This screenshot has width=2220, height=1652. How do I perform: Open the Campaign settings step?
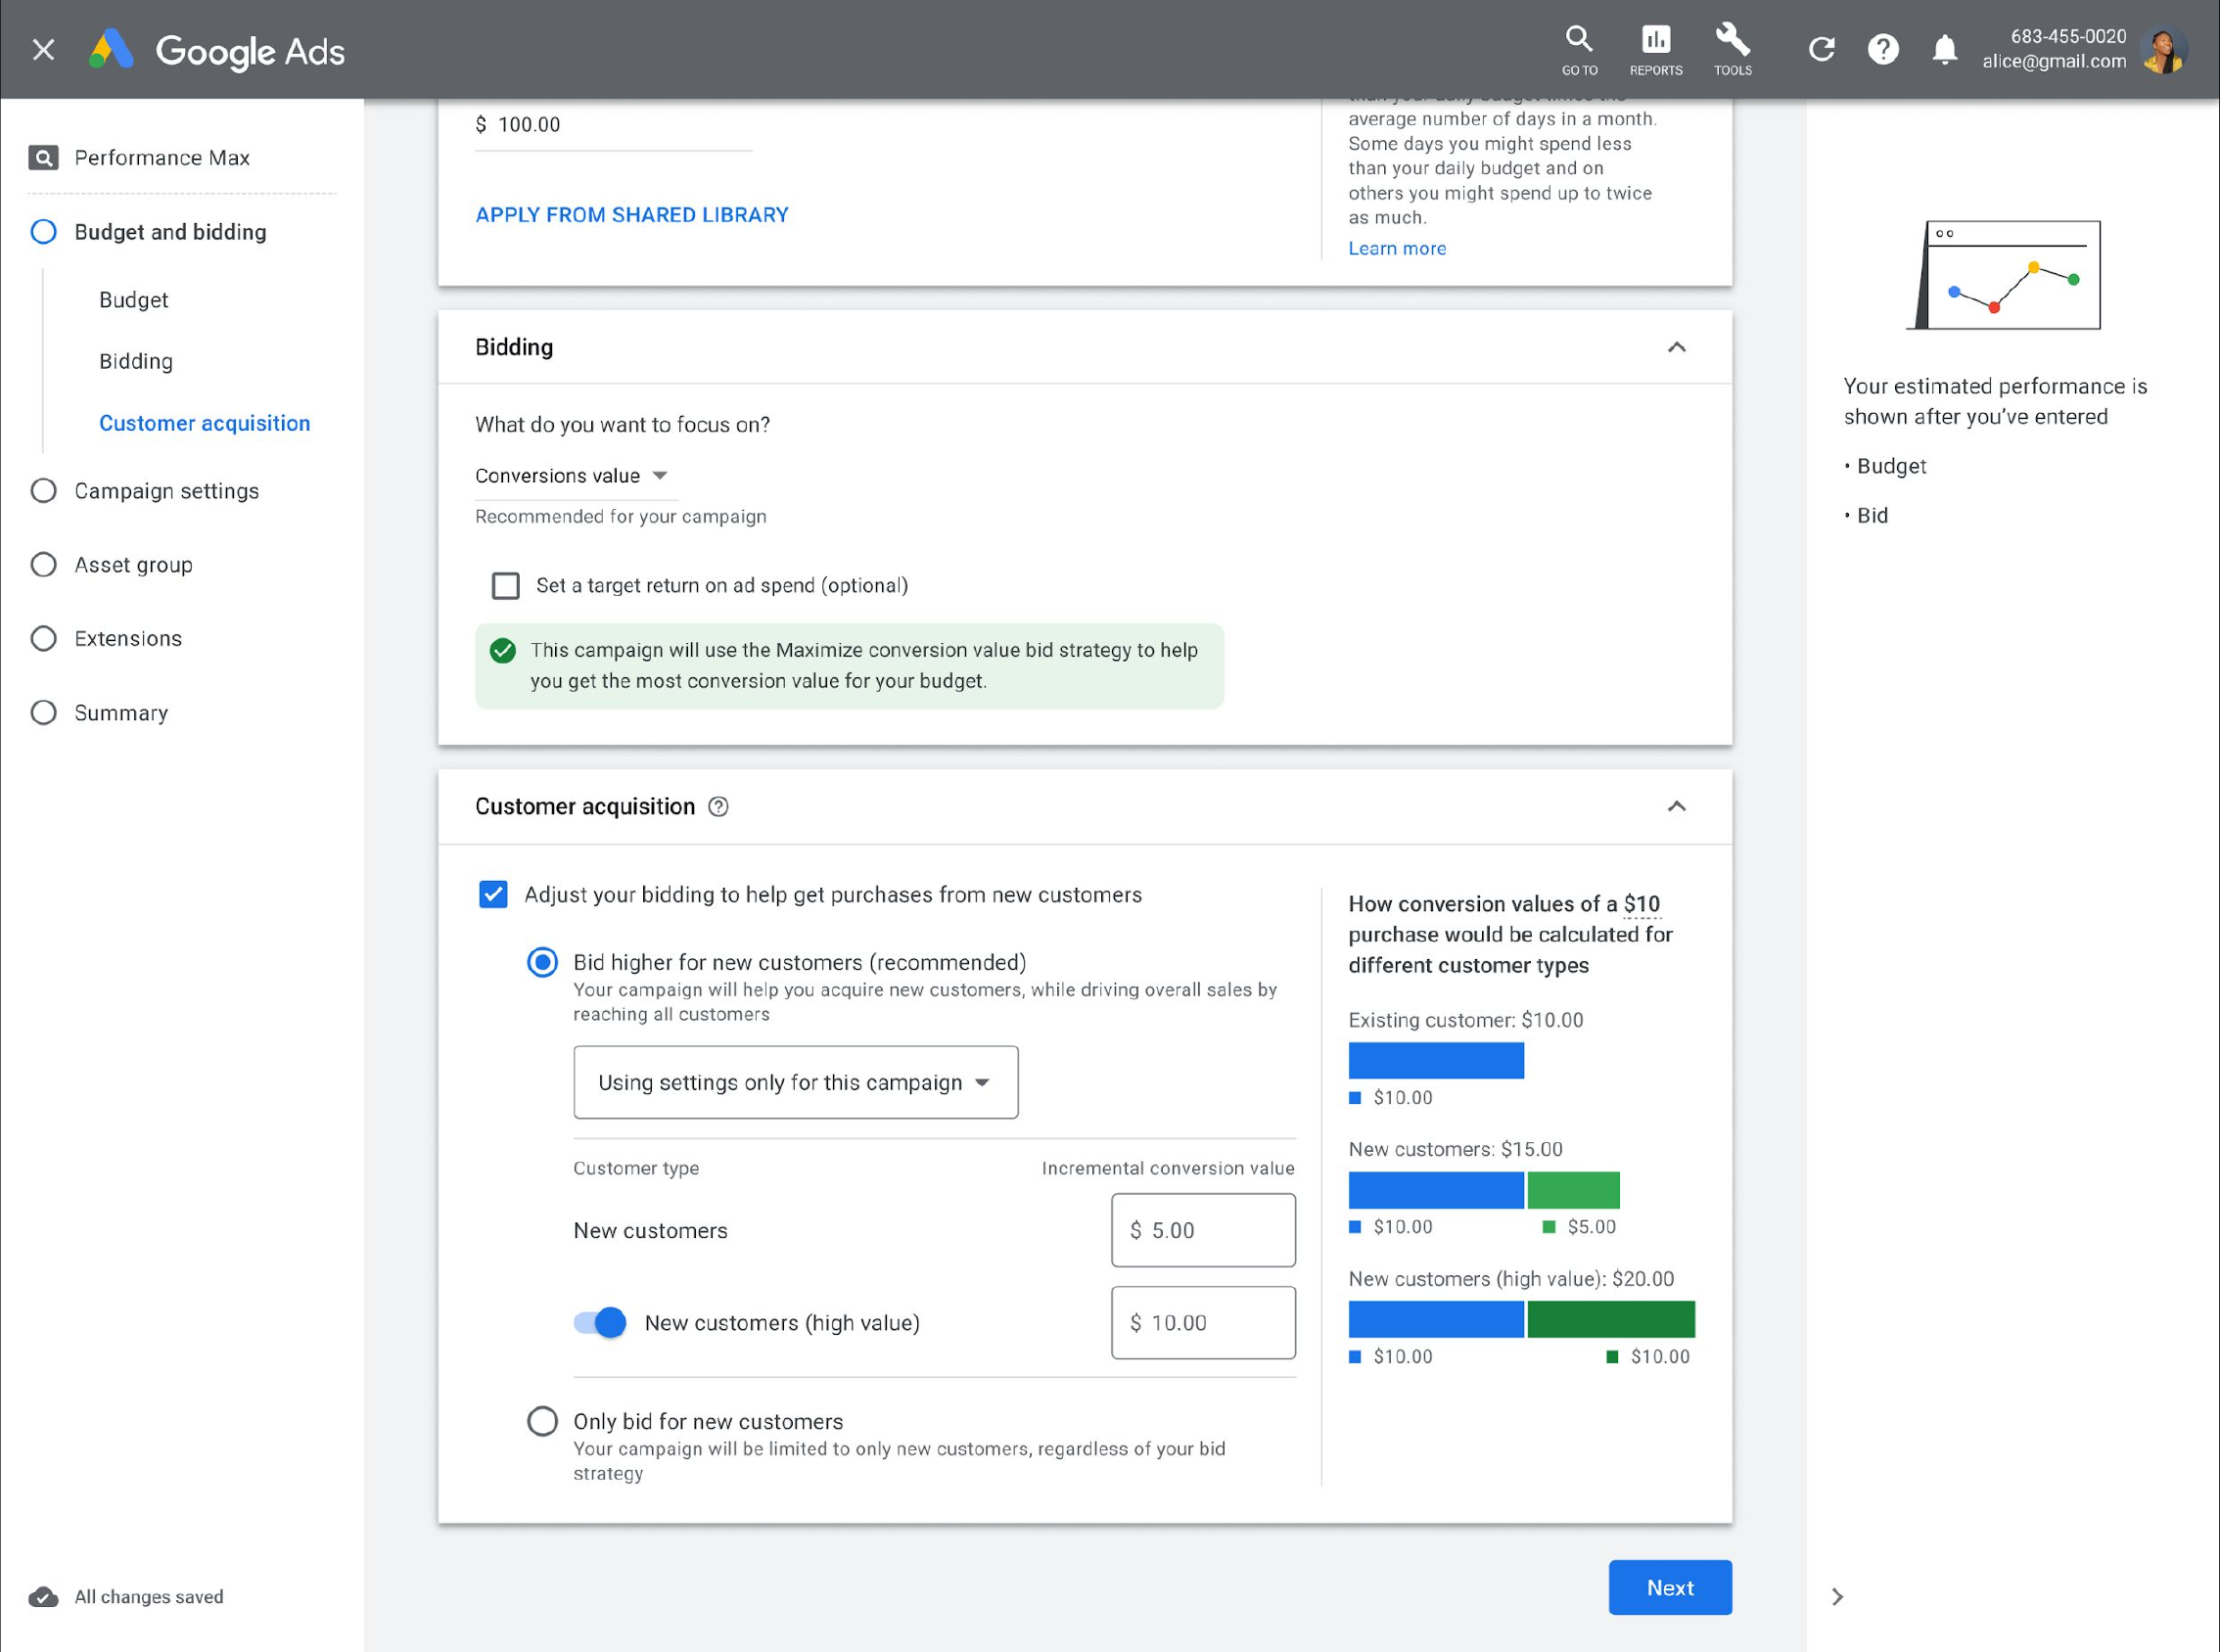tap(146, 491)
